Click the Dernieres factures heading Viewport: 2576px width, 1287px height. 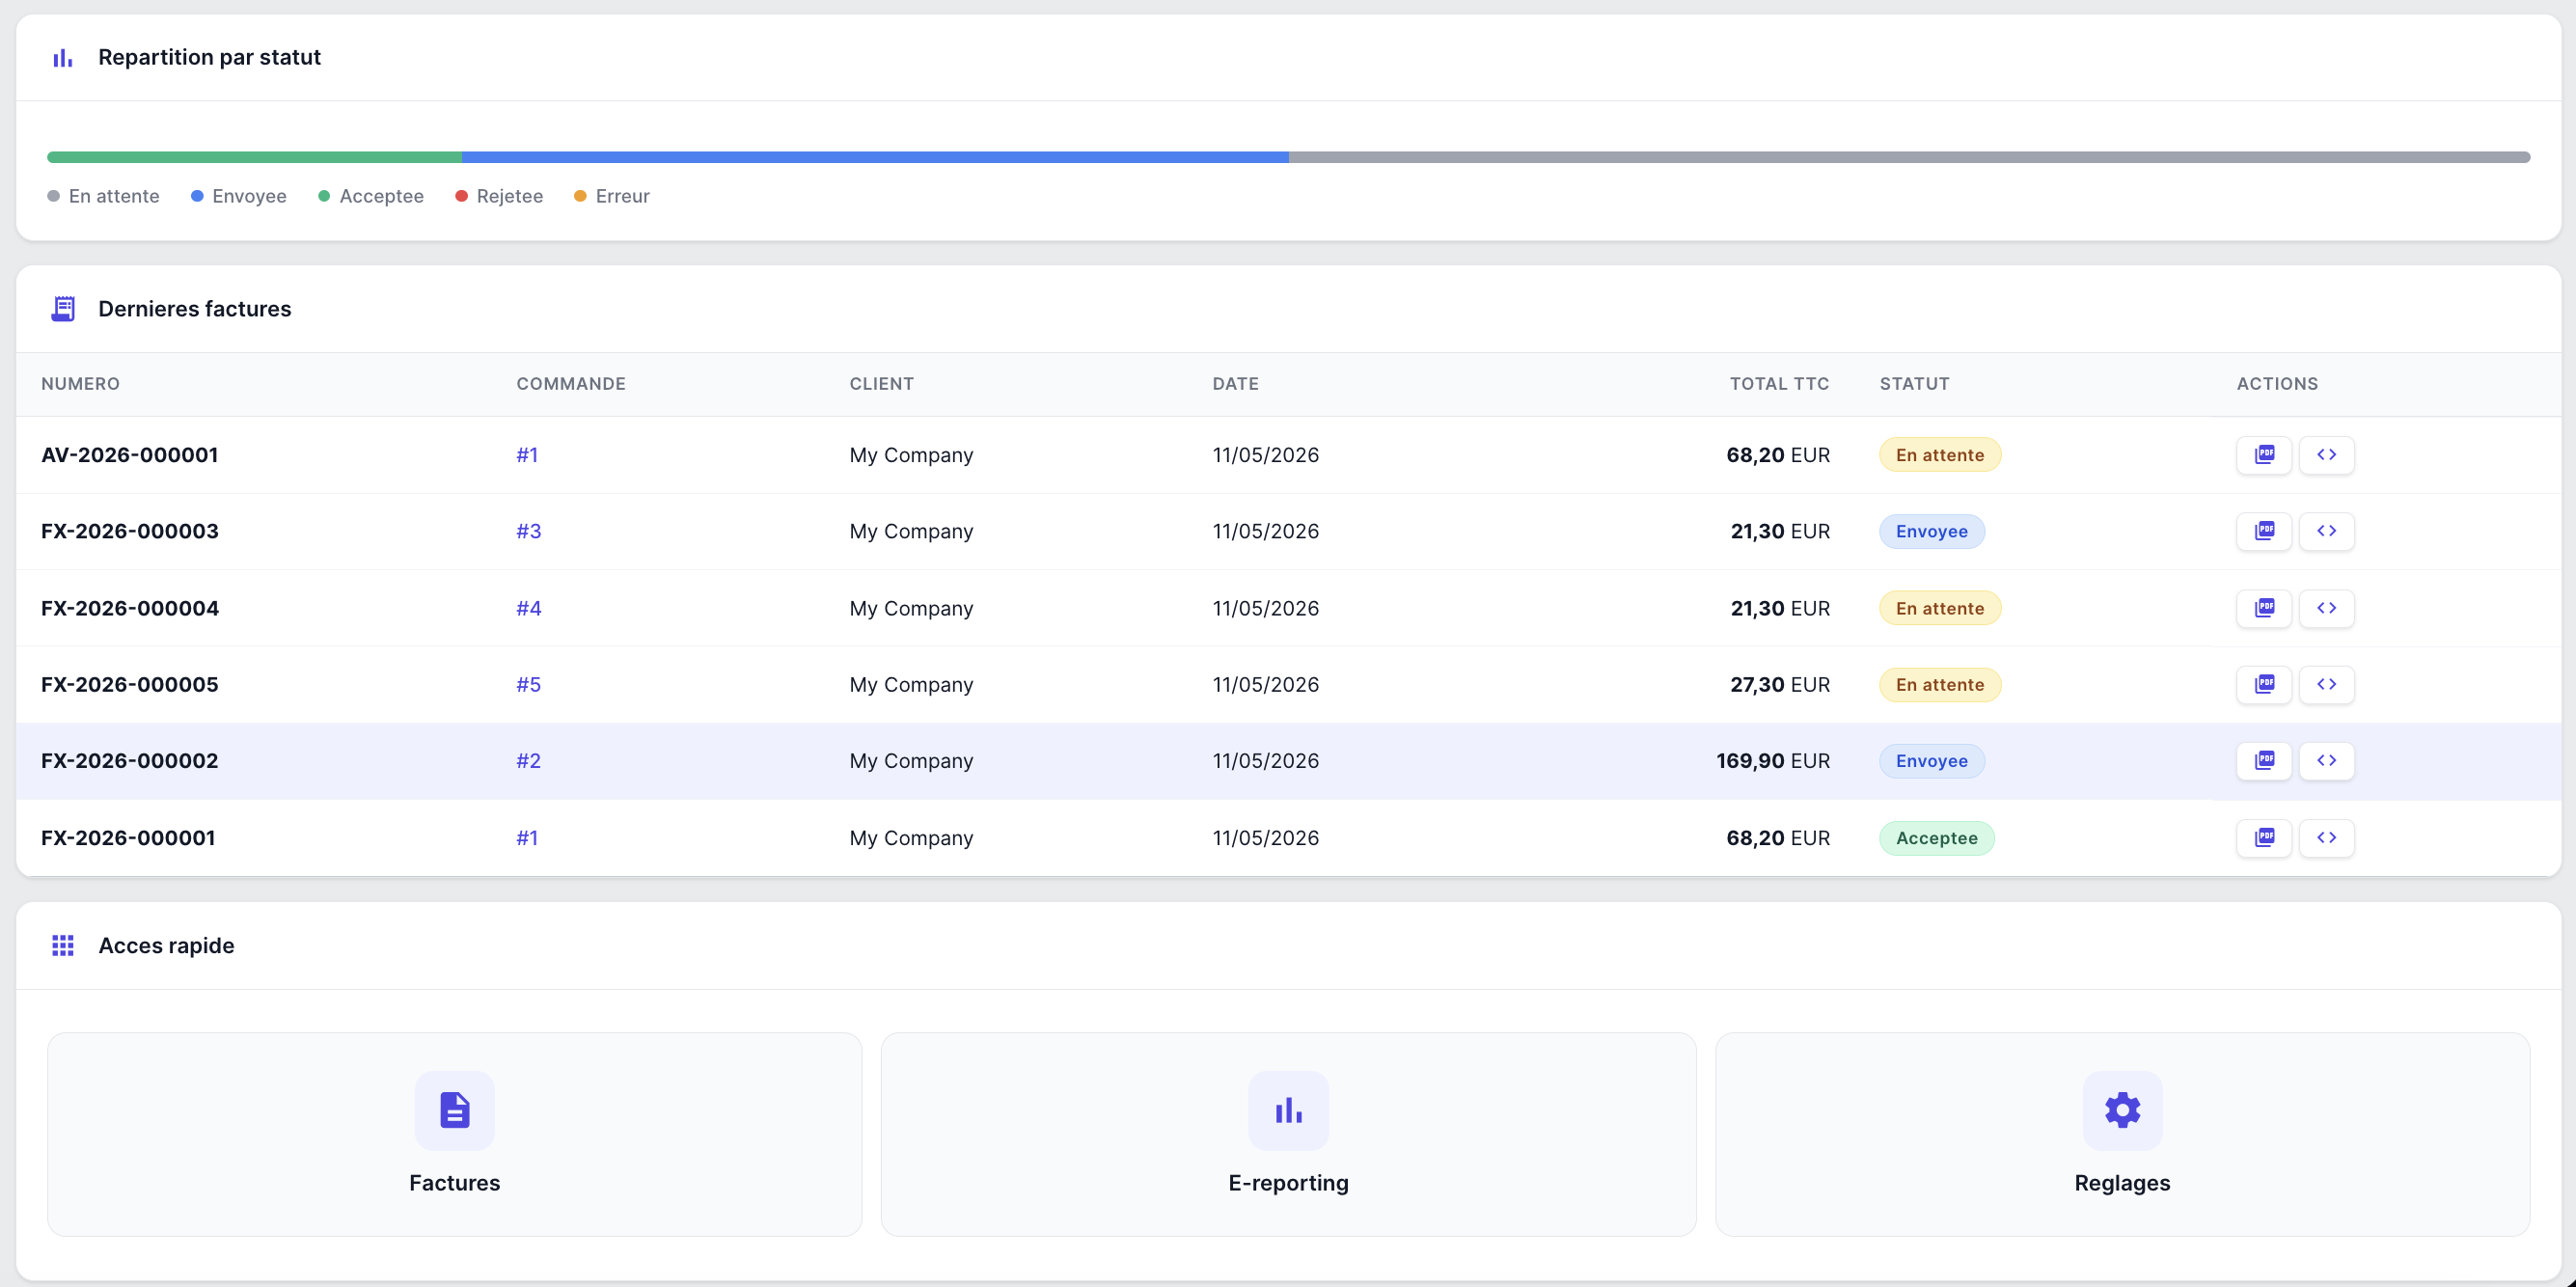195,309
